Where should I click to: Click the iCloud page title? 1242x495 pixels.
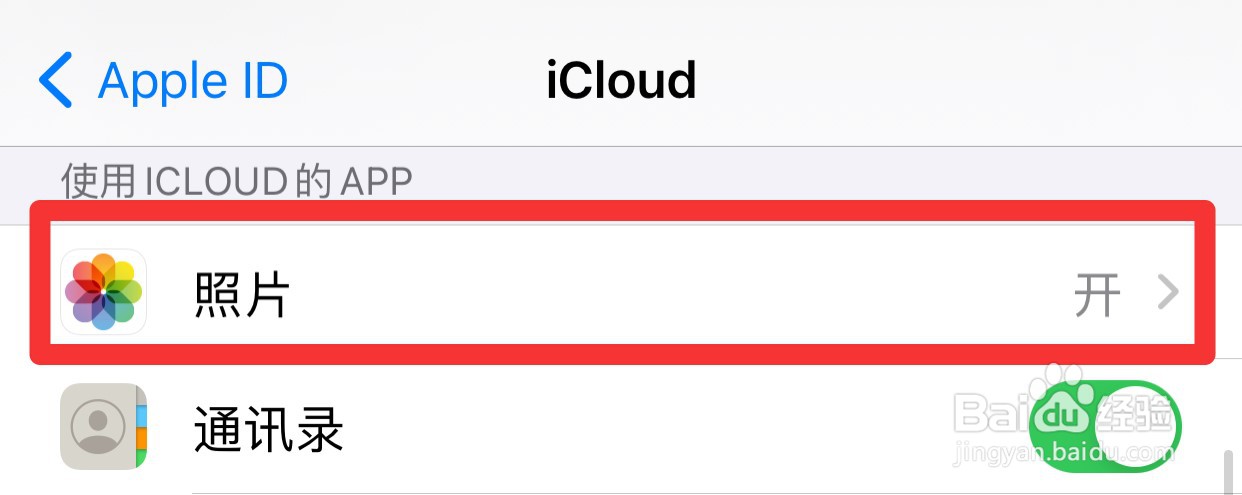[621, 80]
